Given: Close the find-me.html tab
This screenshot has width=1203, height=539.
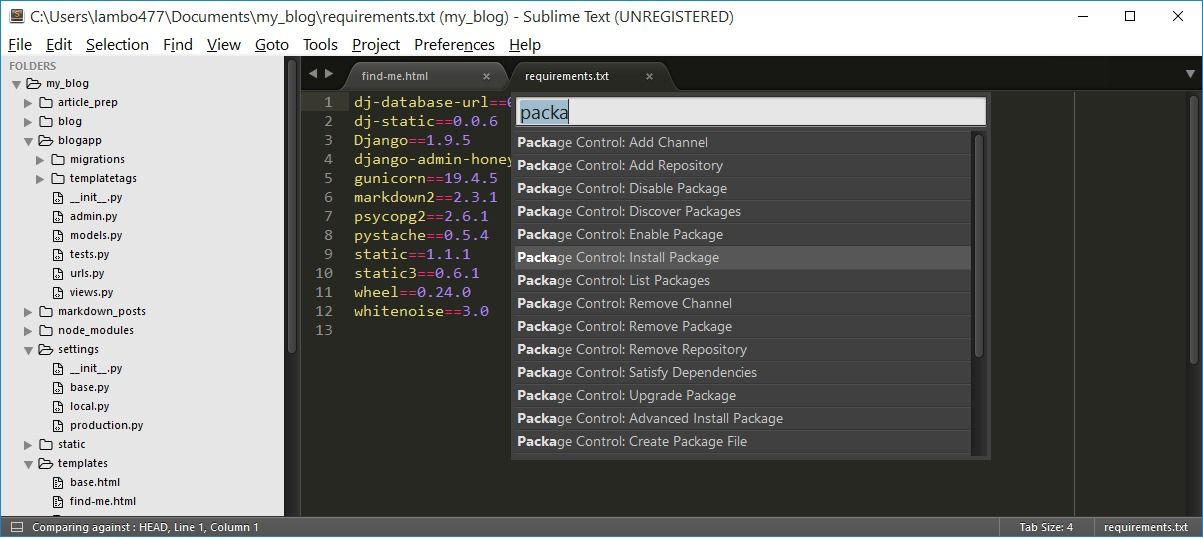Looking at the screenshot, I should coord(487,76).
